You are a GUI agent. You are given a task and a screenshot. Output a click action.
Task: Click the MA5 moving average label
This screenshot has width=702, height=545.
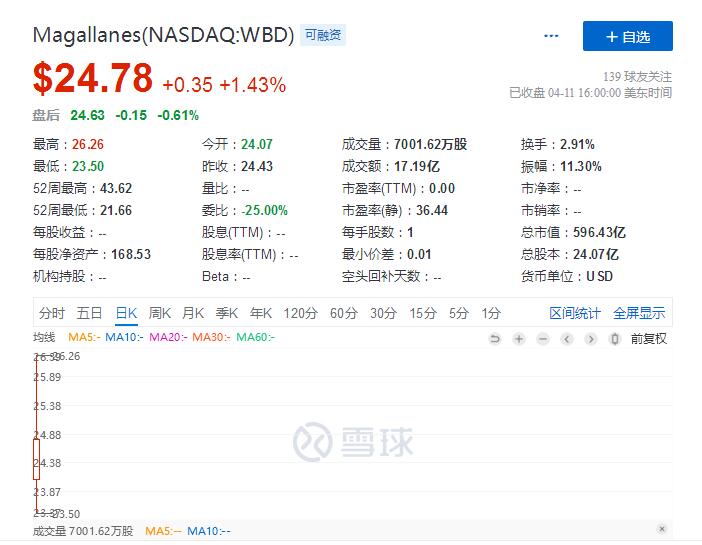point(84,337)
